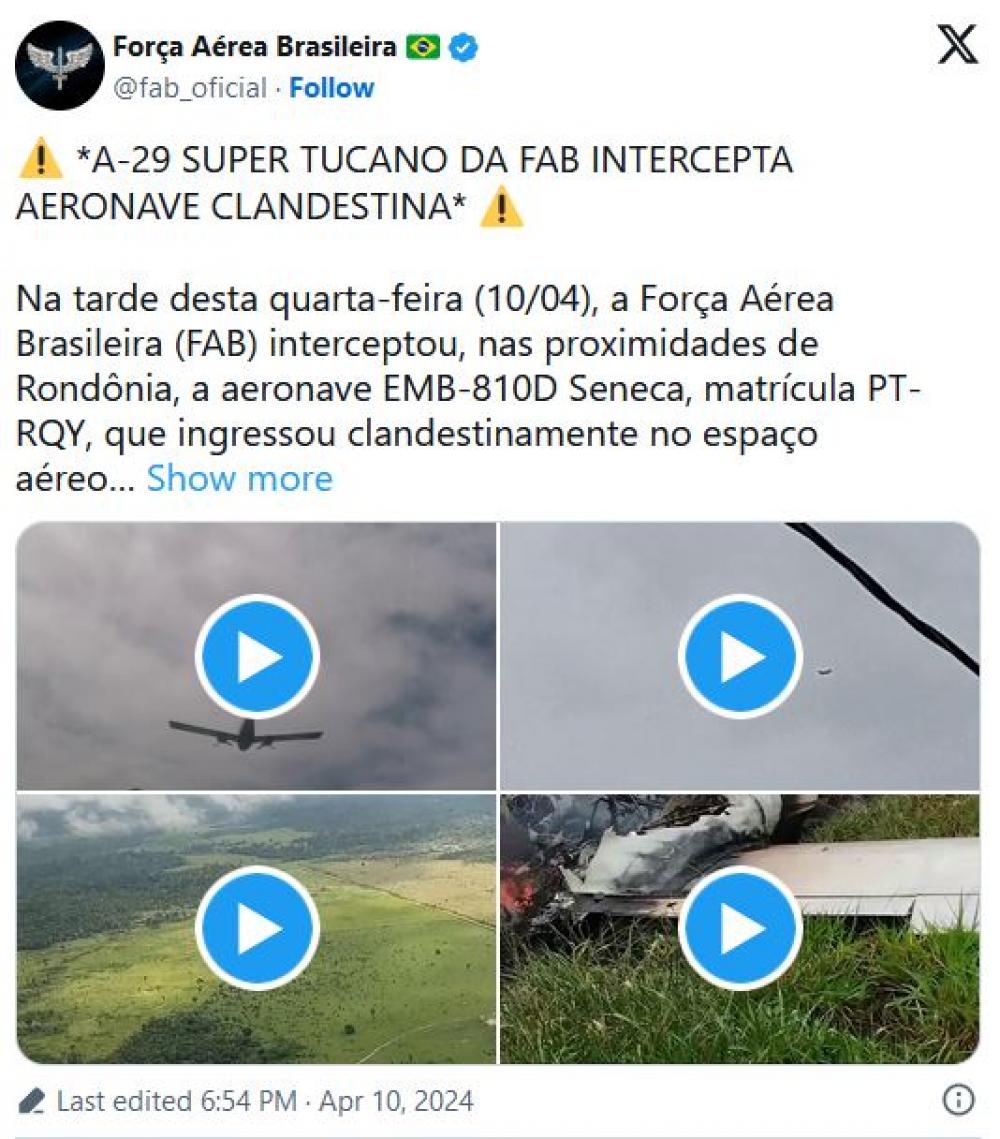Screen dimensions: 1000x1139
Task: Open the Força Aérea Brasileira display name
Action: point(254,47)
